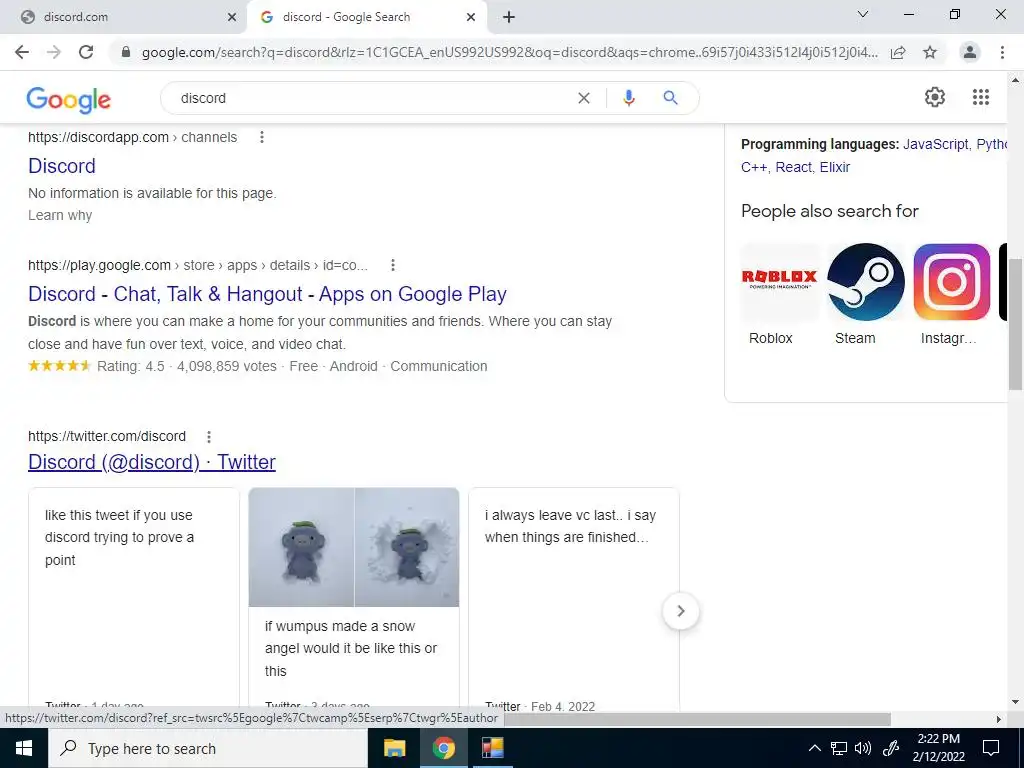Select the discord - Google Search tab
This screenshot has height=768, width=1024.
[x=366, y=17]
